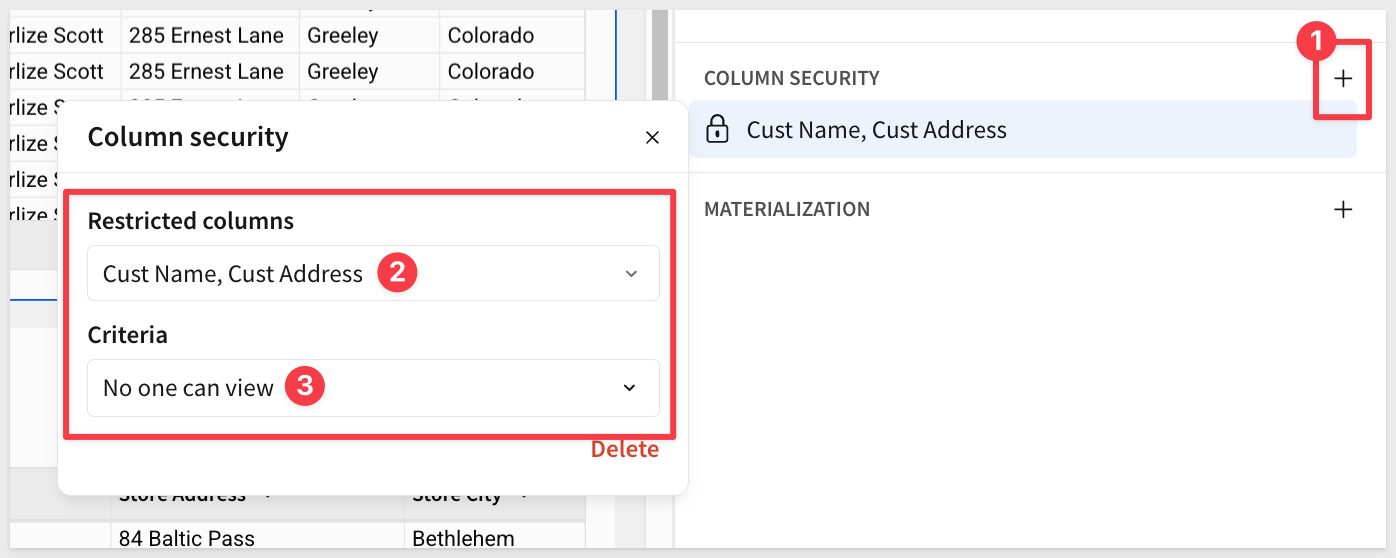Viewport: 1396px width, 558px height.
Task: Add a new column security rule
Action: (1343, 78)
